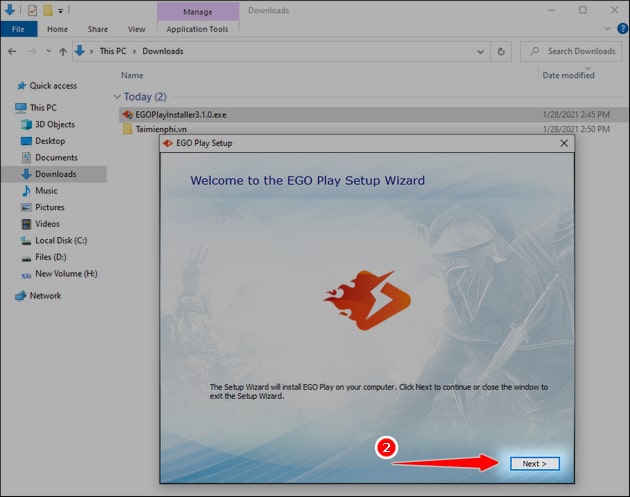This screenshot has height=497, width=630.
Task: Open New Volume (H:) in the sidebar
Action: (66, 273)
